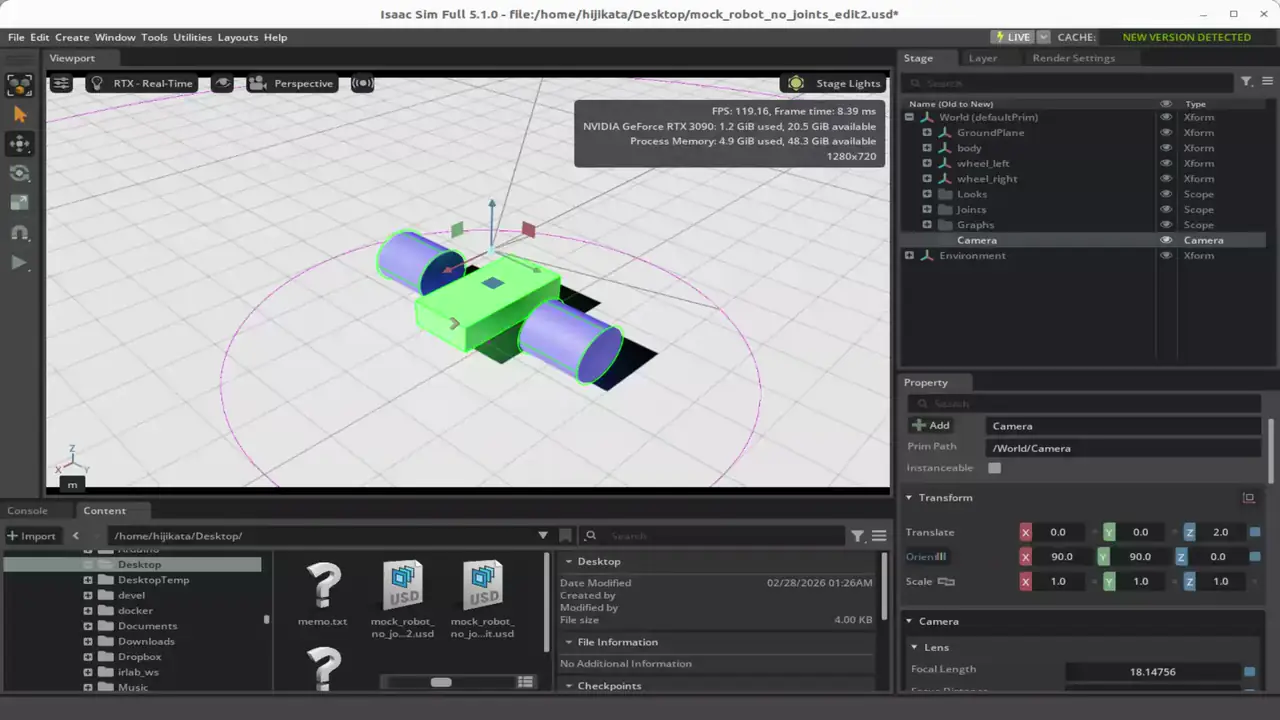Open viewport settings sliders icon

coord(61,83)
